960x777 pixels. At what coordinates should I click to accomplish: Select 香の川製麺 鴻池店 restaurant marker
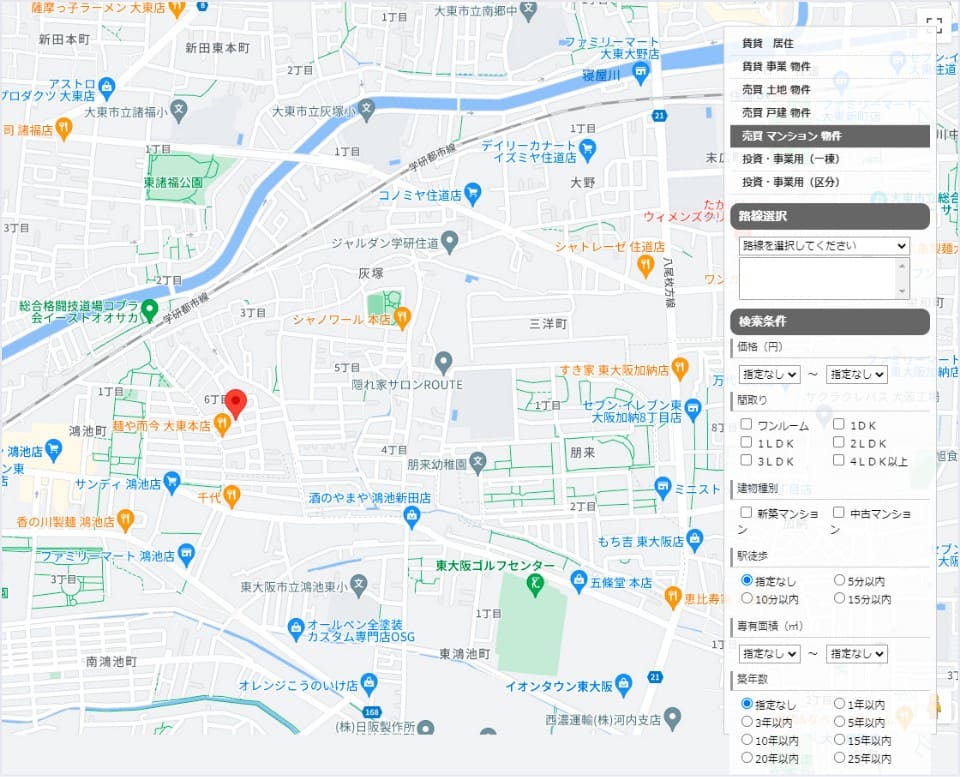(125, 520)
